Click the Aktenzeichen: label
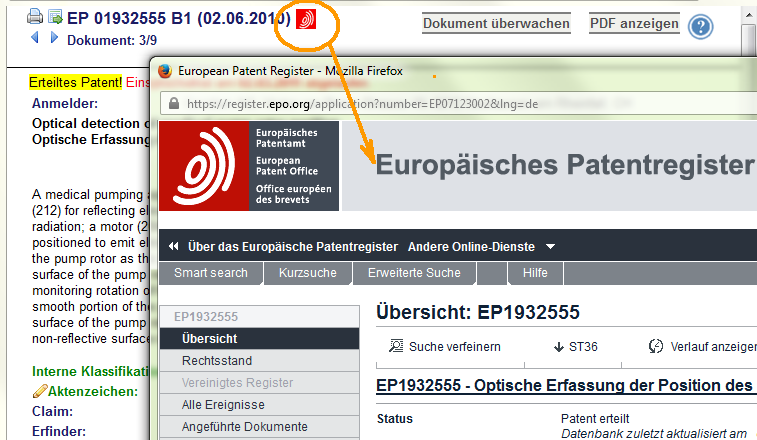Screen dimensions: 757x440 [x=93, y=391]
